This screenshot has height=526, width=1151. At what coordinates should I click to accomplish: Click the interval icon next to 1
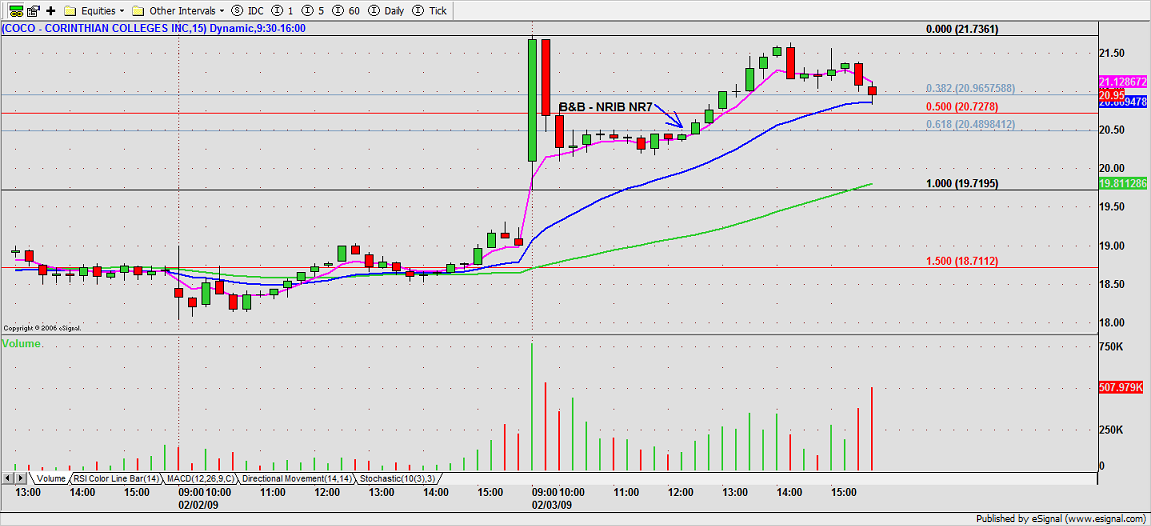pyautogui.click(x=276, y=11)
